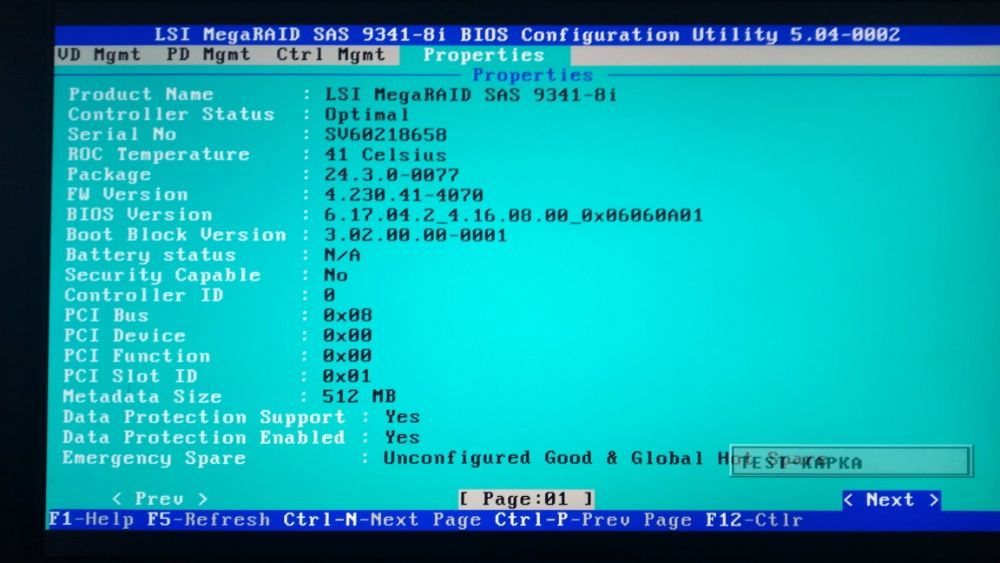The width and height of the screenshot is (1000, 563).
Task: Click the Optimal status value
Action: [367, 115]
